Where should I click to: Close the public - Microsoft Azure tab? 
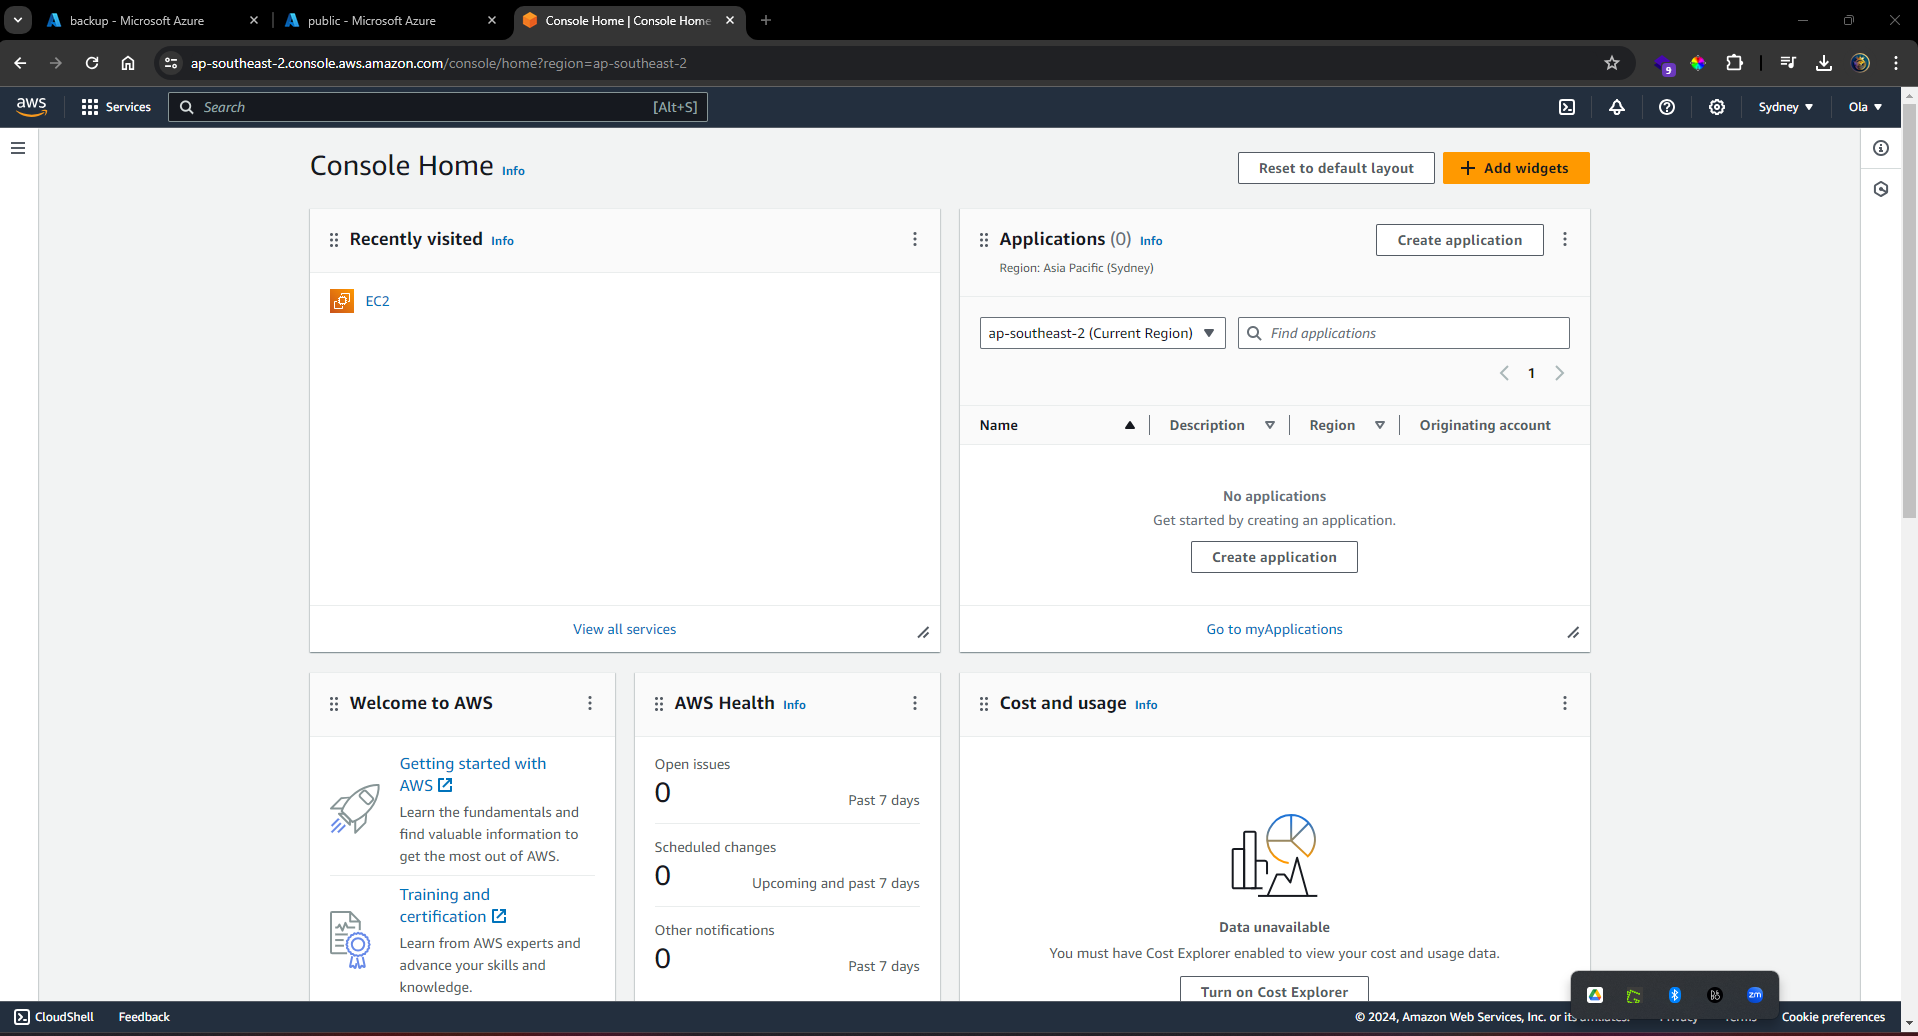click(492, 20)
